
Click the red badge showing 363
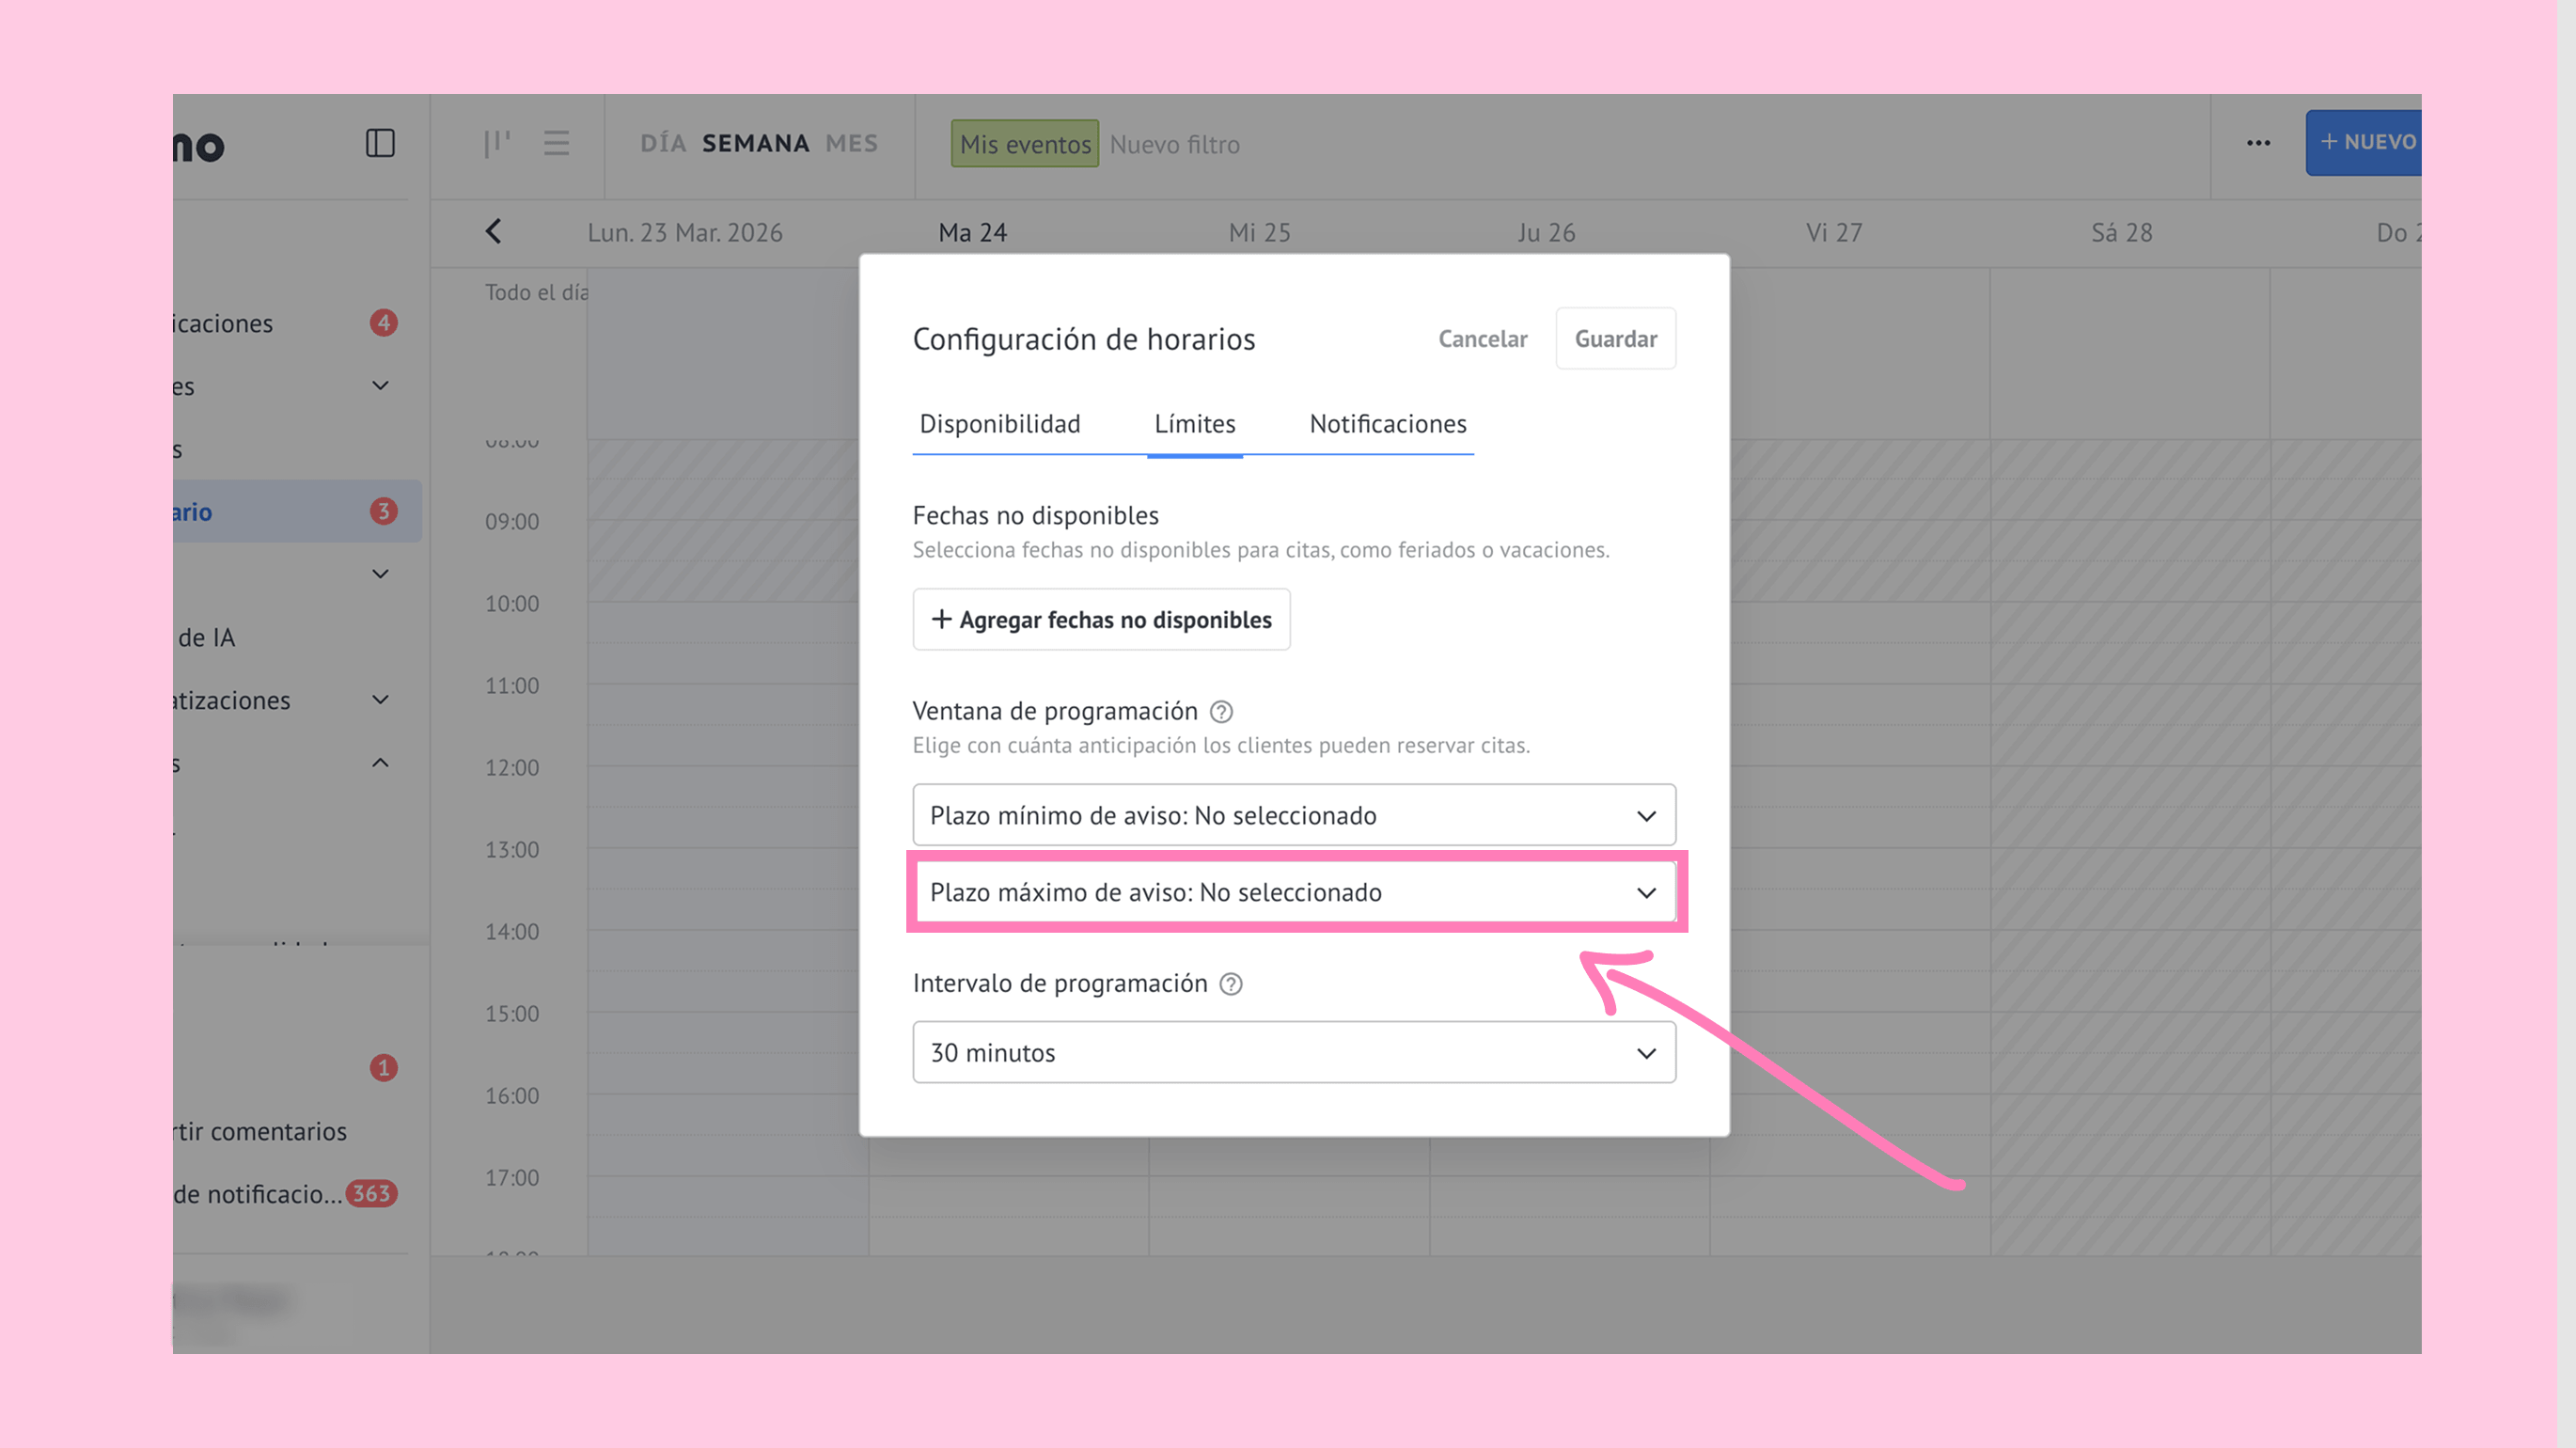click(x=371, y=1194)
